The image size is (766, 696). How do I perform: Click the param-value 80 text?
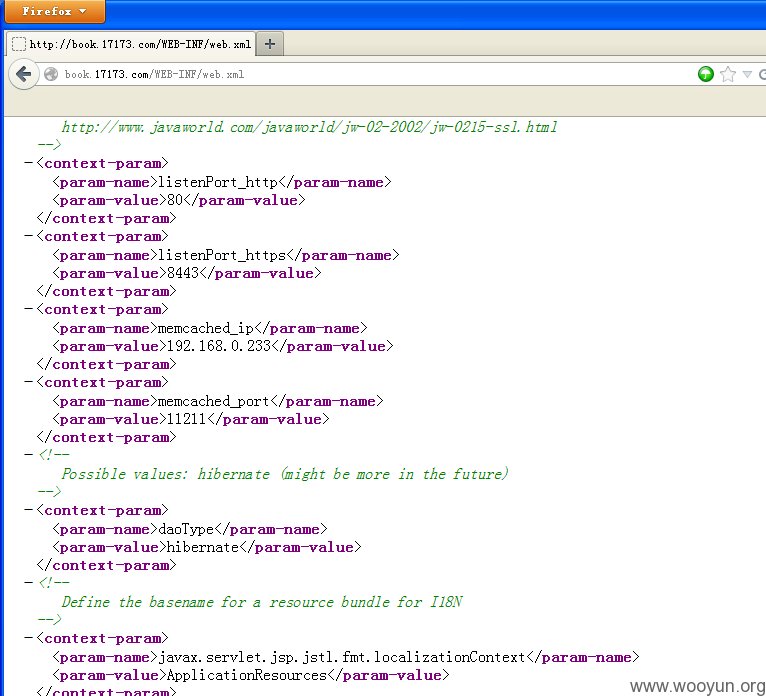coord(174,200)
